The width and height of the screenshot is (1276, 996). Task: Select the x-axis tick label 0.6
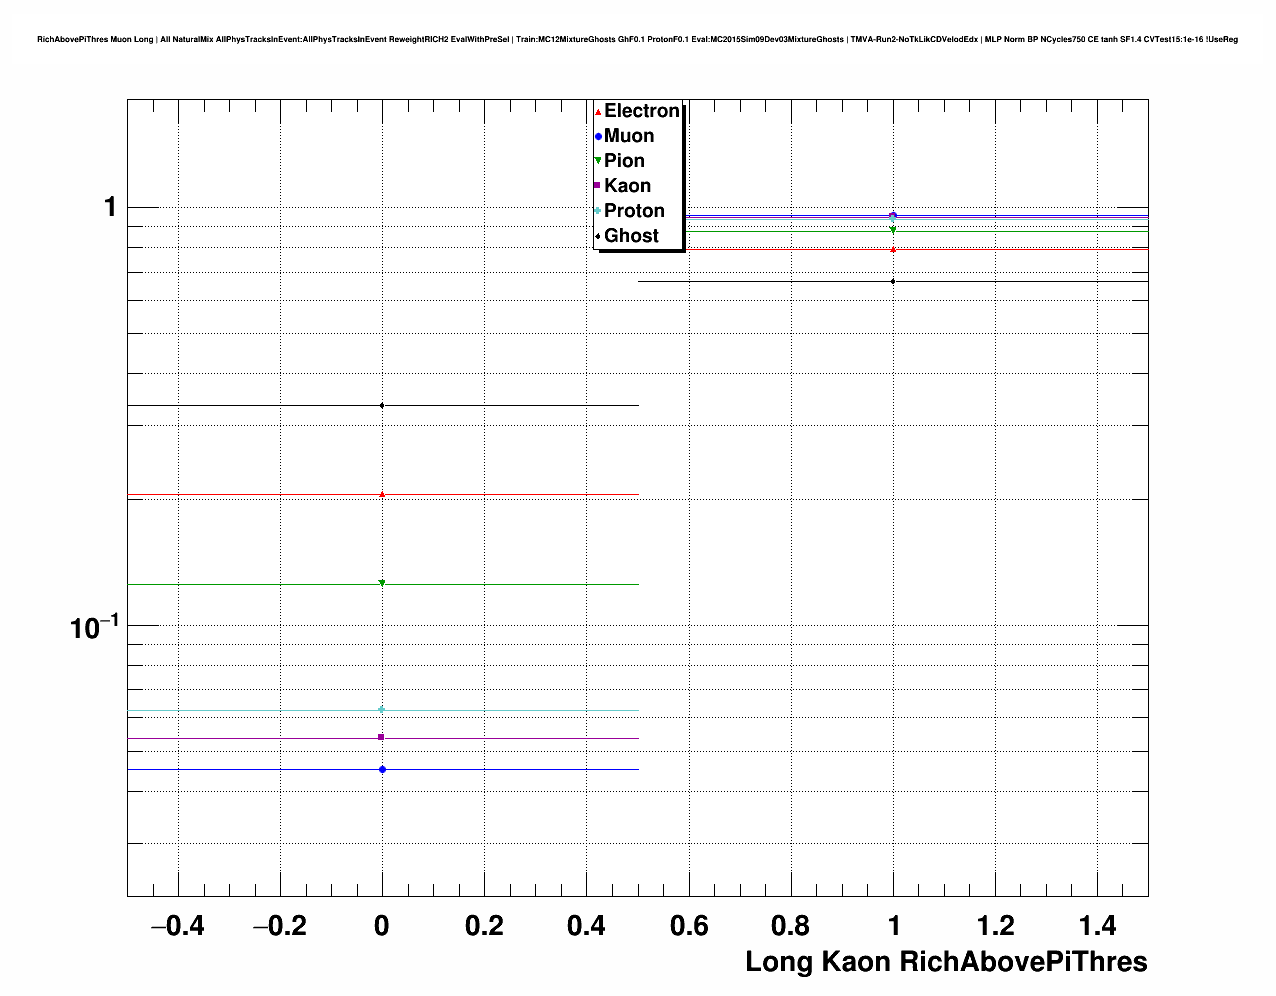pyautogui.click(x=688, y=927)
